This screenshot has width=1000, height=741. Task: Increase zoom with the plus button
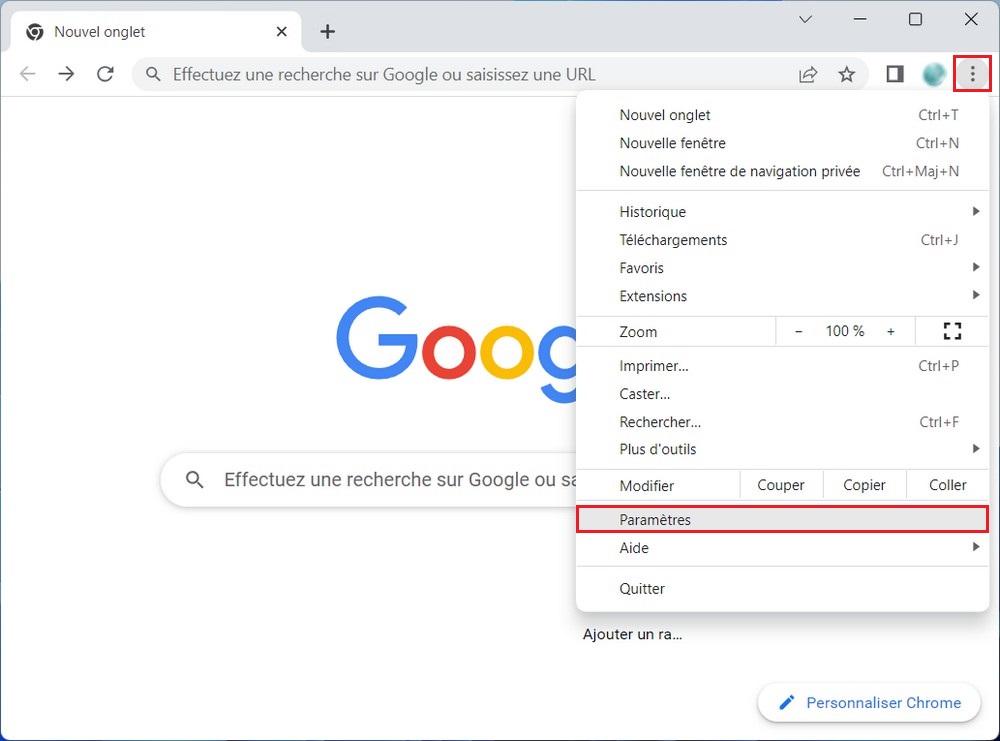[890, 332]
